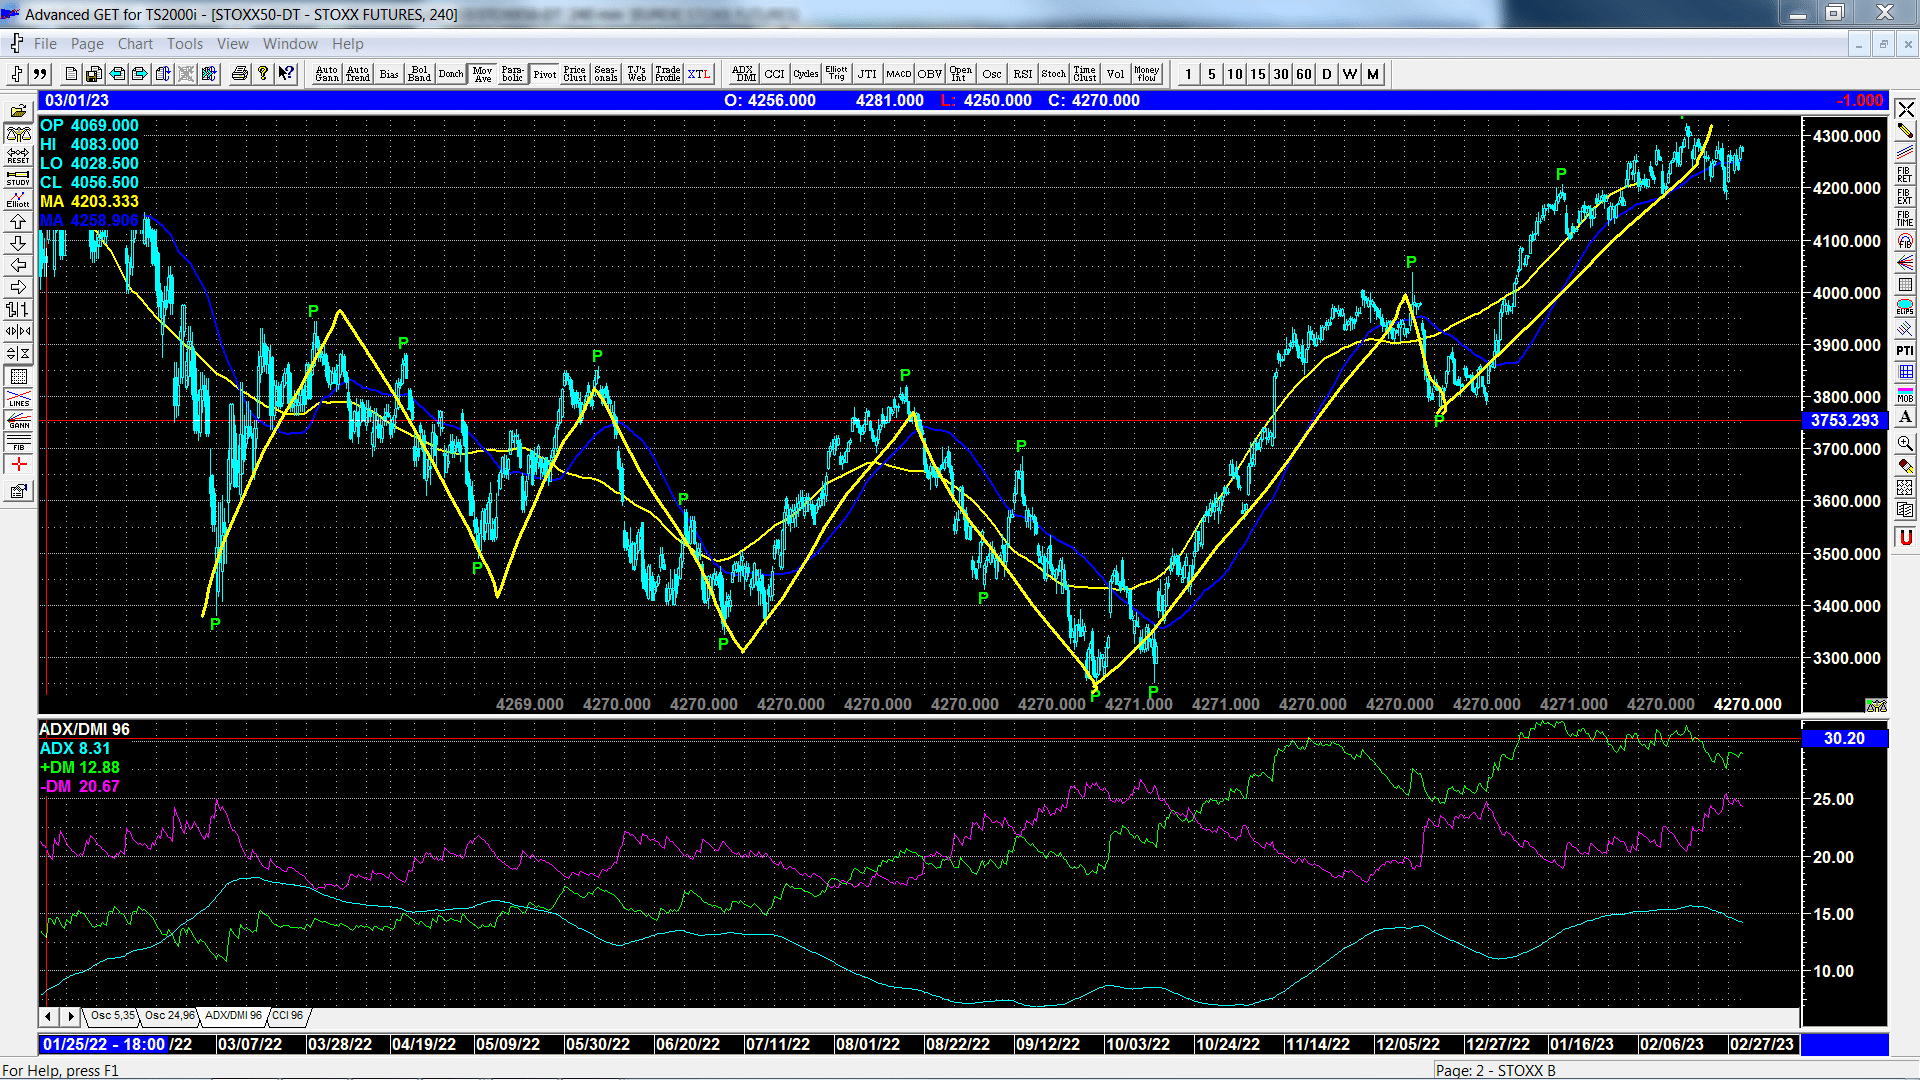
Task: Select the eraser tool in right sidebar
Action: 1905,465
